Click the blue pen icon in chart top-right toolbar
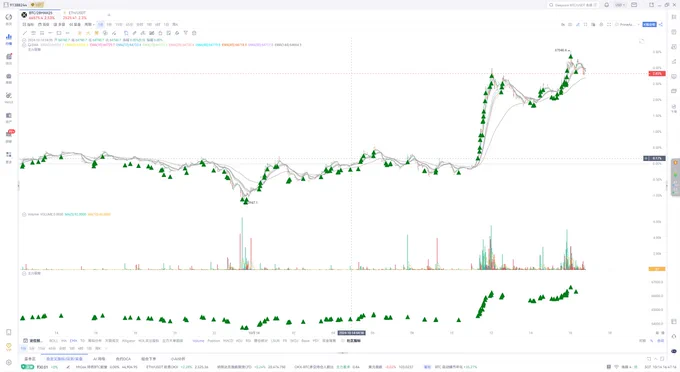This screenshot has height=372, width=680. [578, 25]
